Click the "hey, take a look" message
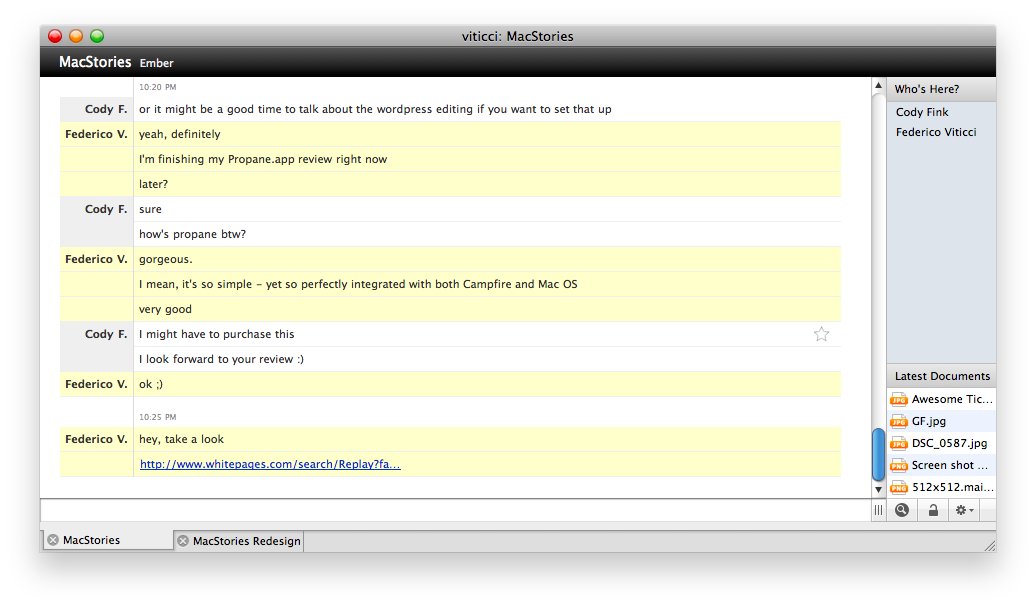Viewport: 1036px width, 607px height. [181, 439]
